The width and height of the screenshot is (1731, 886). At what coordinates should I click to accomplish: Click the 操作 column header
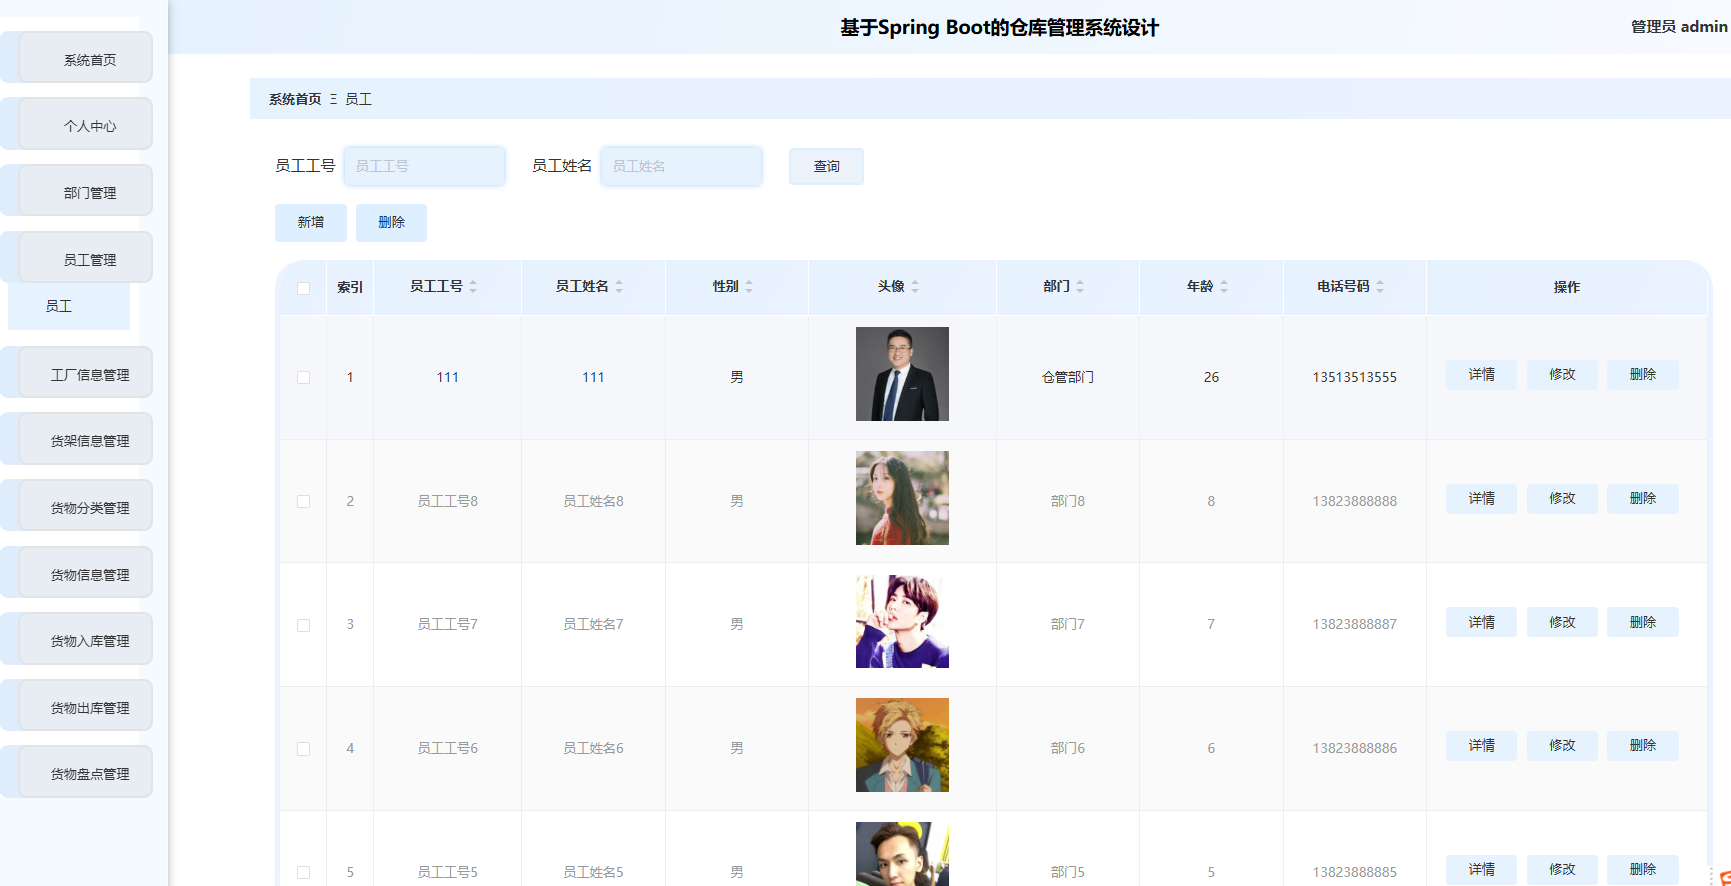tap(1566, 287)
